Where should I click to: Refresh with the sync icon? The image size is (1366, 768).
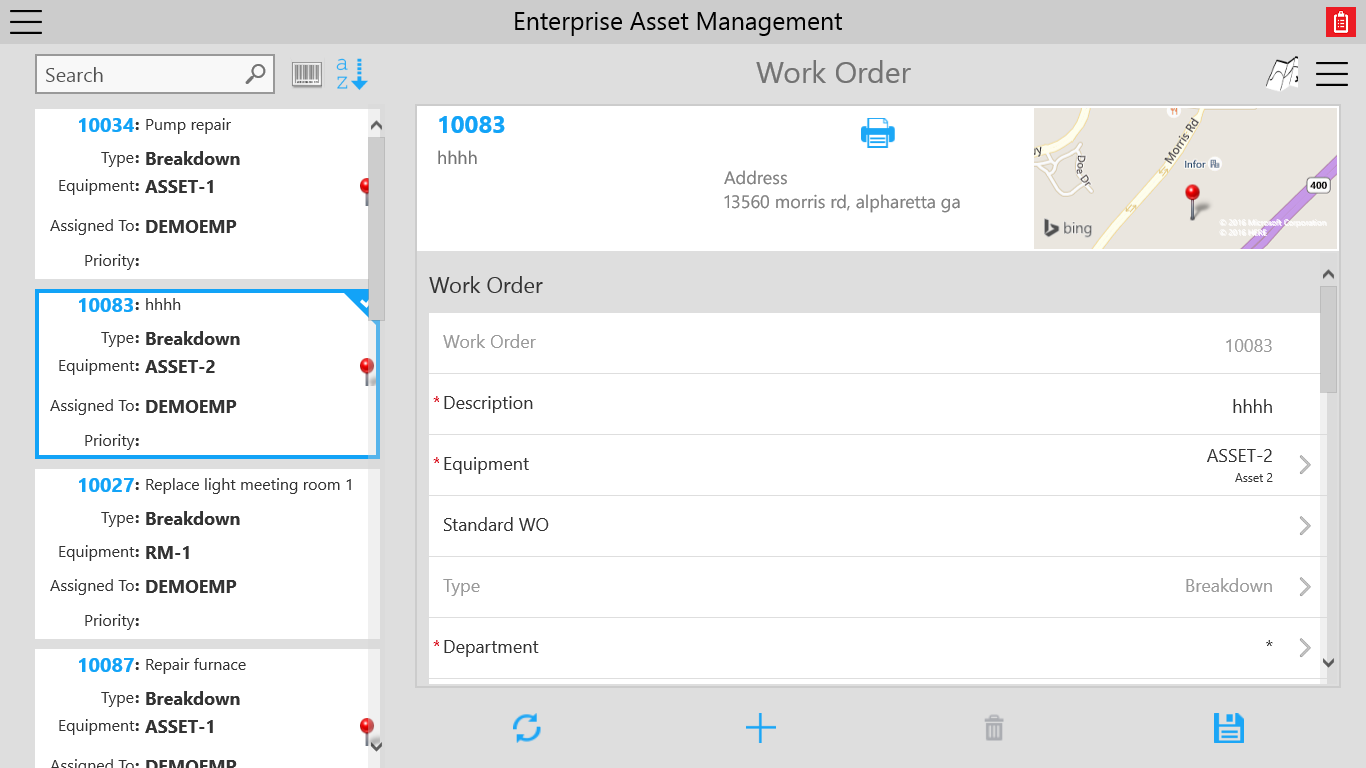pos(527,727)
